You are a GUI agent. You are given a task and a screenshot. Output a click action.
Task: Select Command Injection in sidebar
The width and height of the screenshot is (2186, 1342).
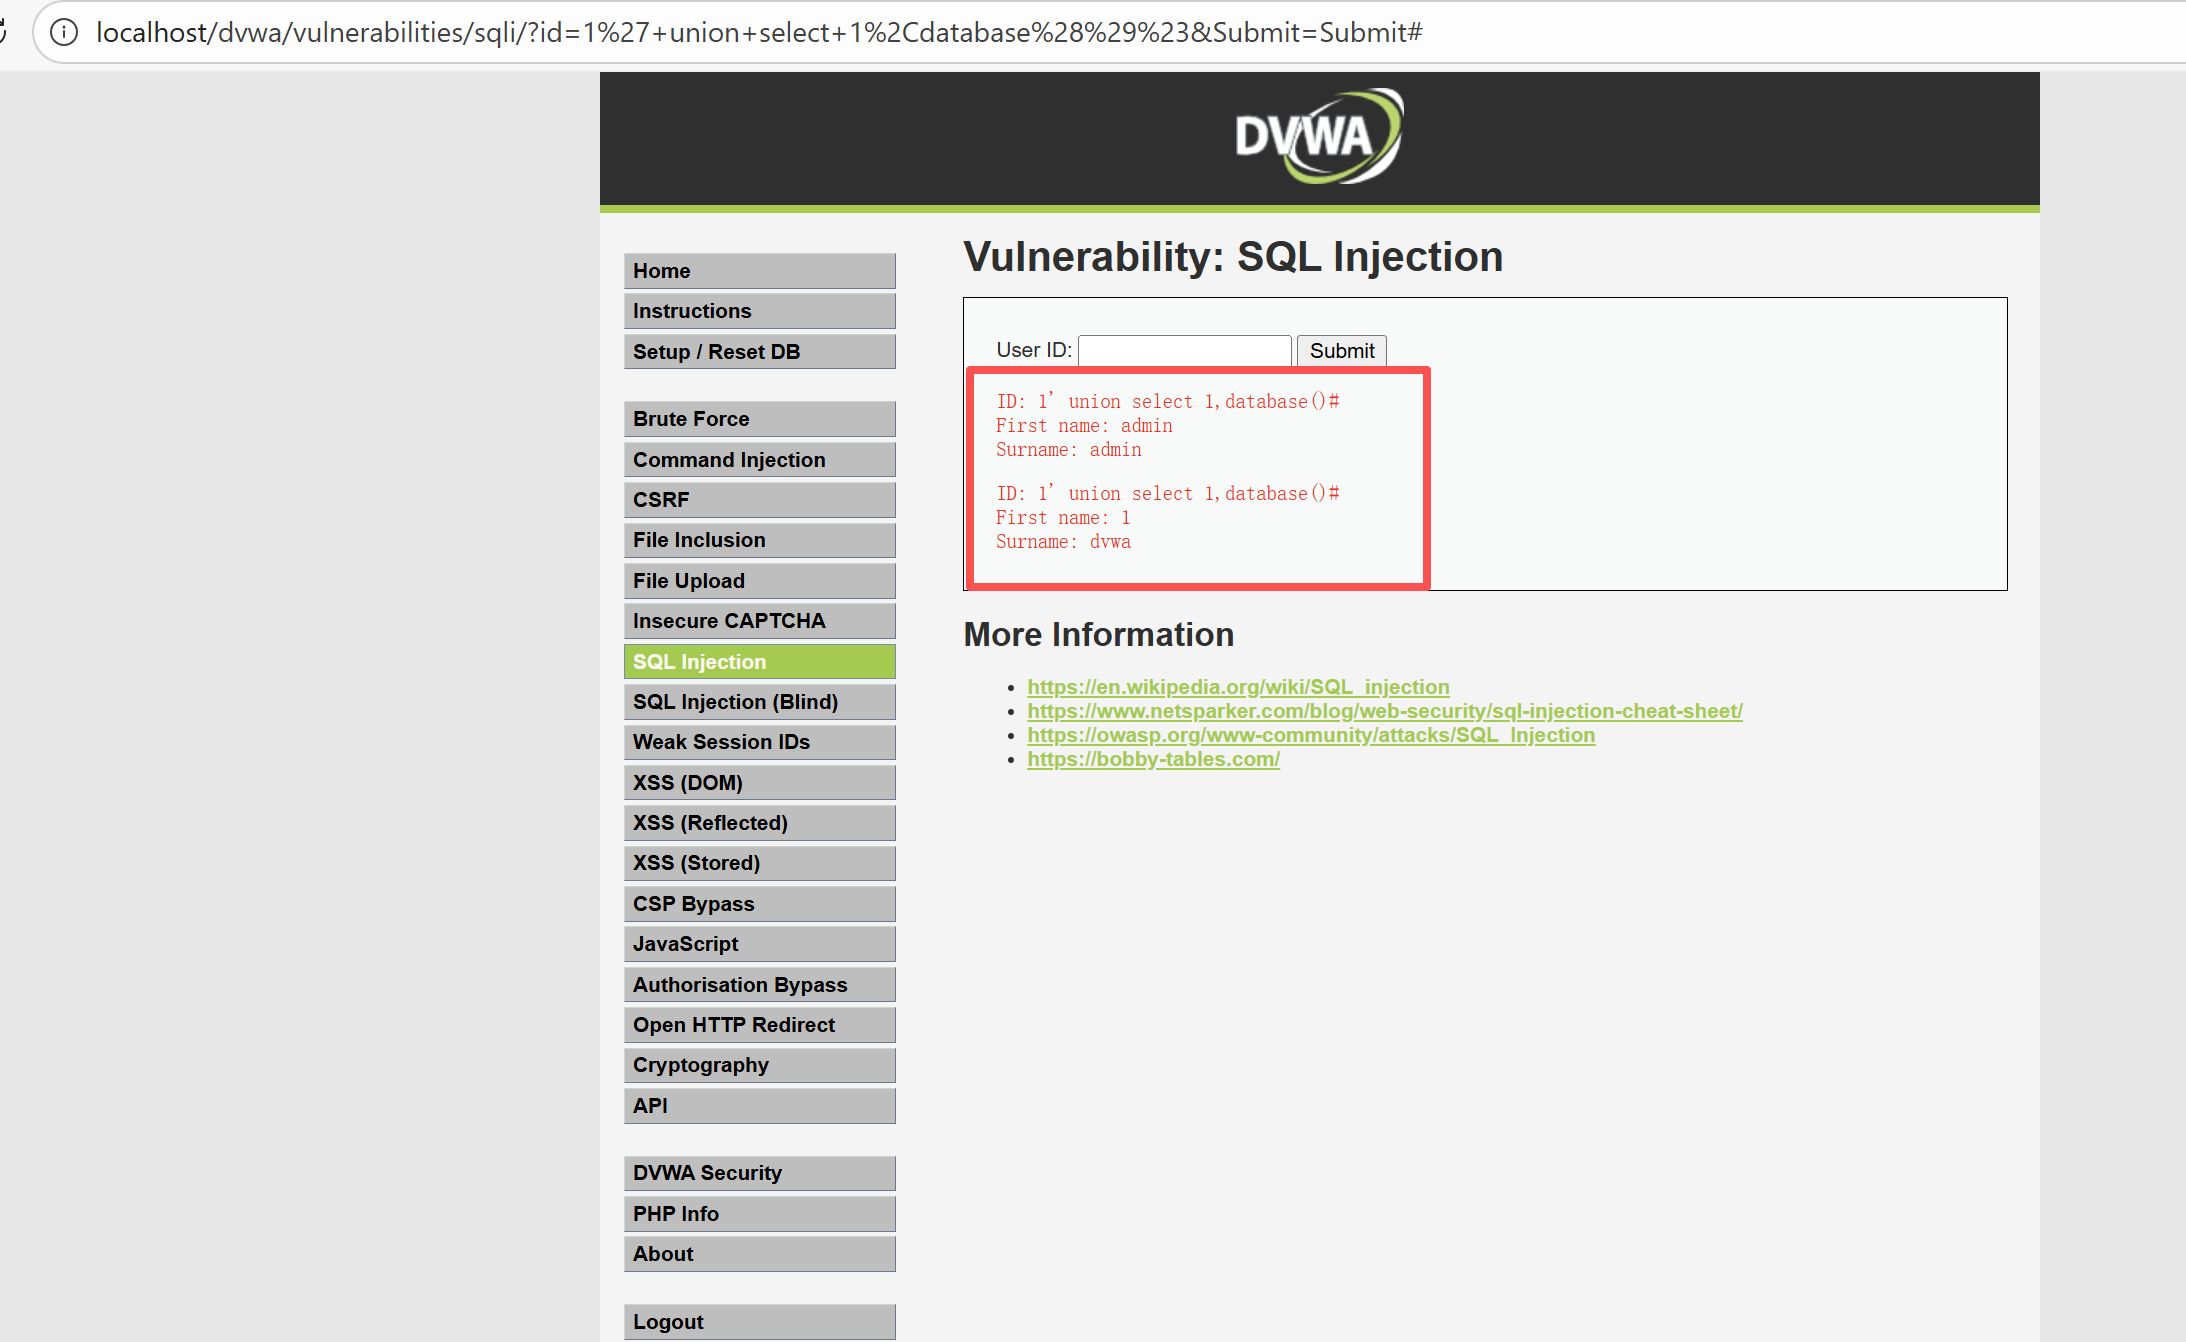tap(759, 460)
